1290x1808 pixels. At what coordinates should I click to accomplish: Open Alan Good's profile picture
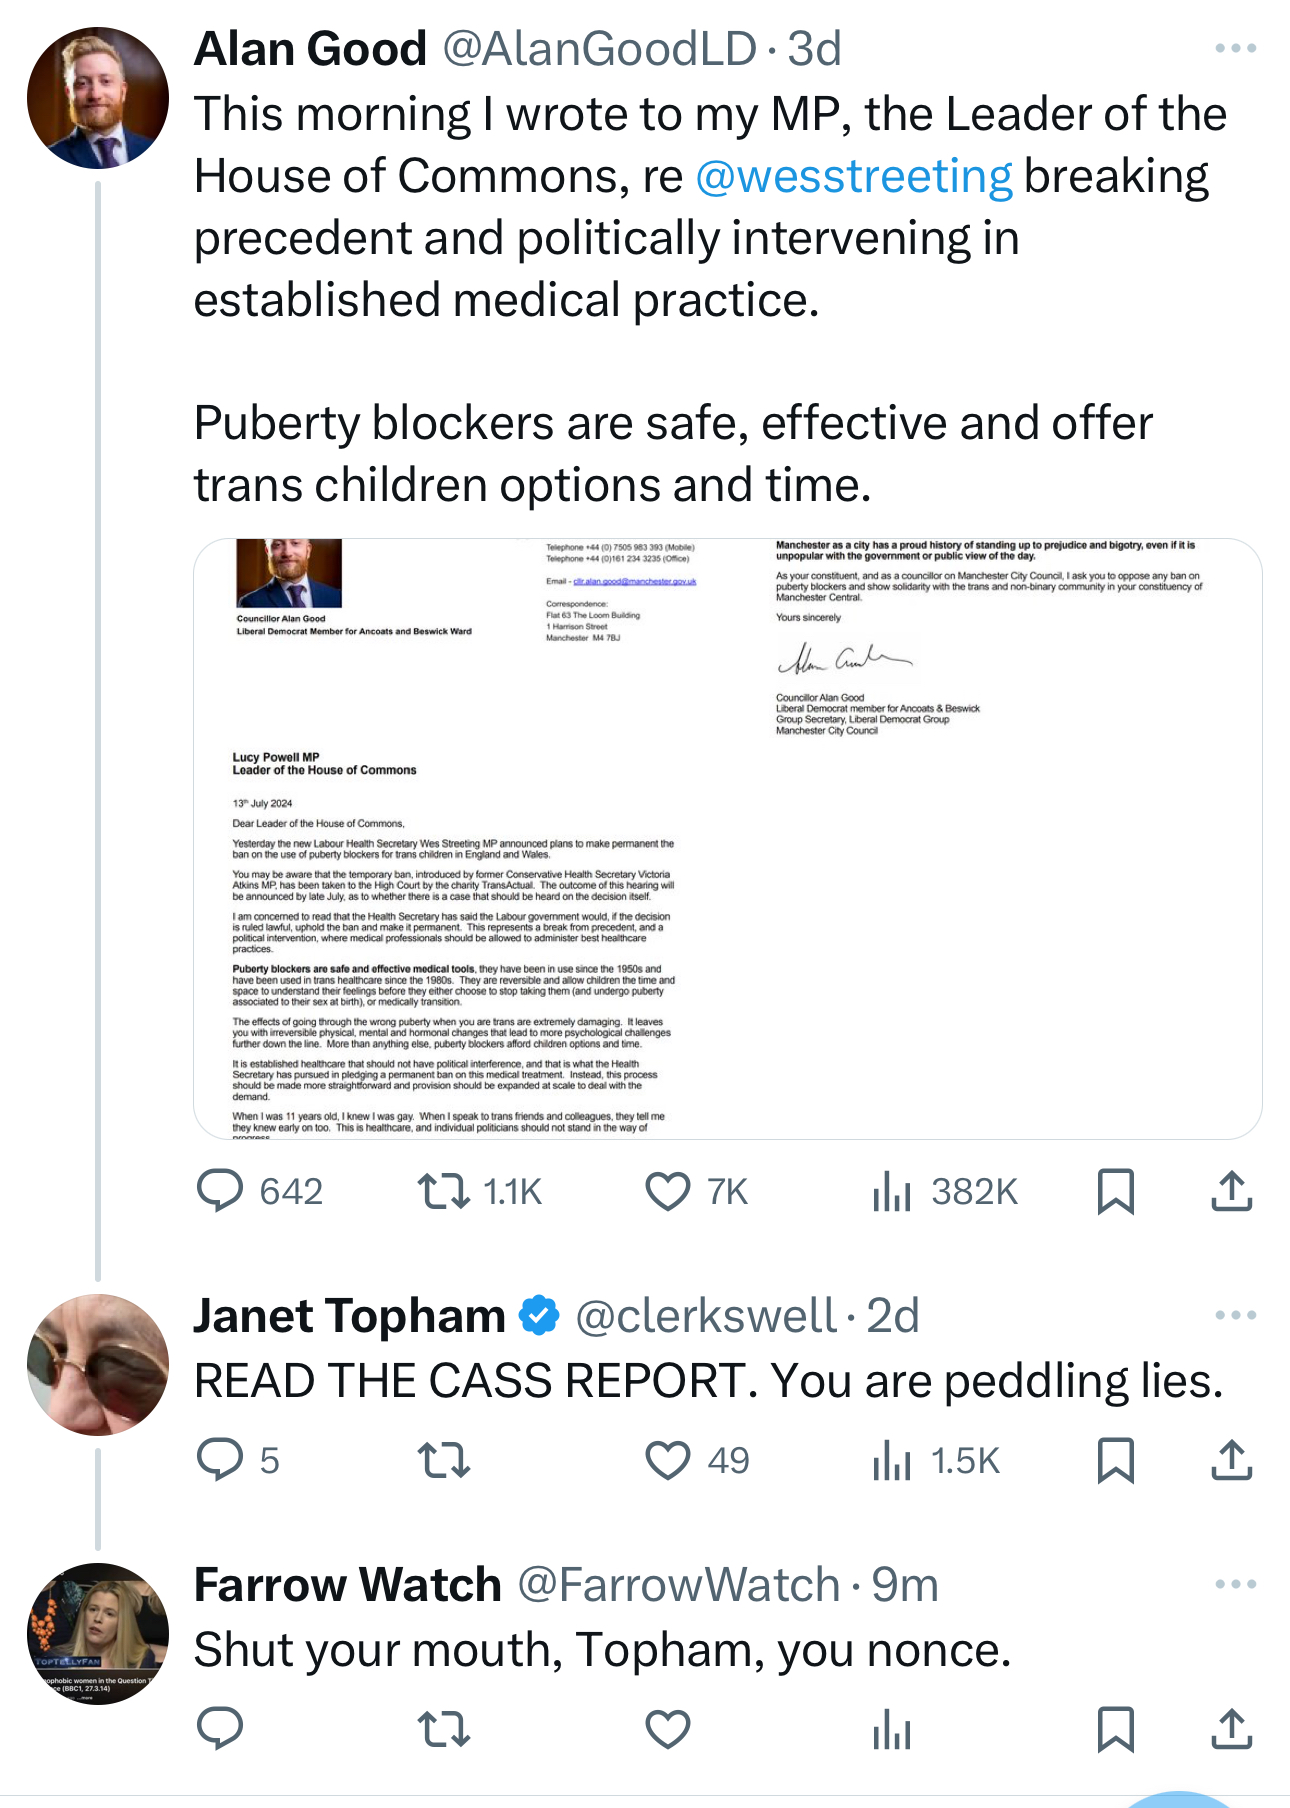[x=98, y=98]
